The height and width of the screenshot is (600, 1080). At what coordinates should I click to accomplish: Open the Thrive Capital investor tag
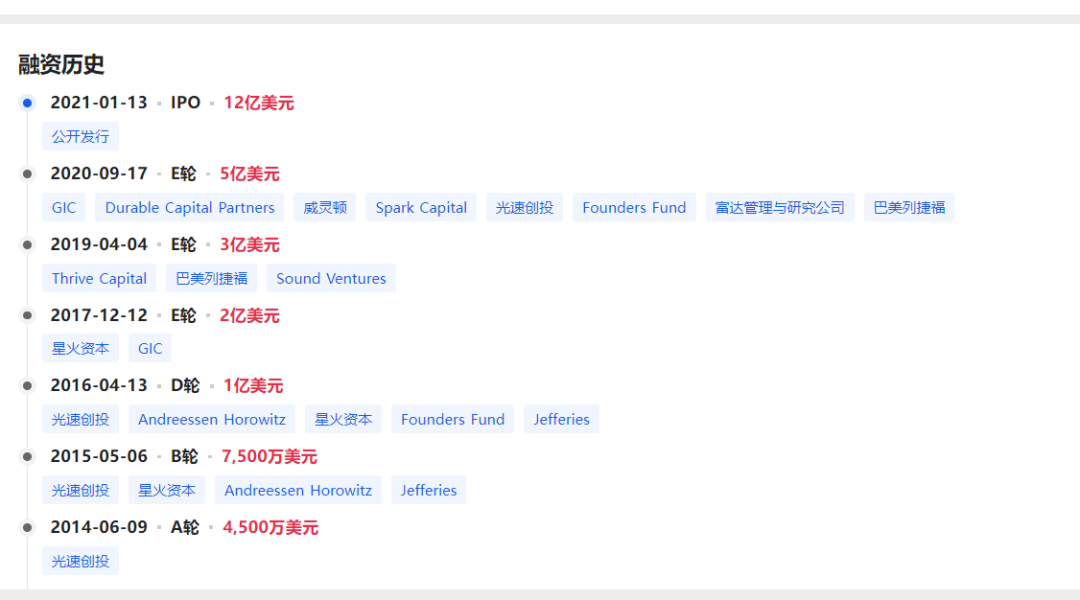pos(99,278)
